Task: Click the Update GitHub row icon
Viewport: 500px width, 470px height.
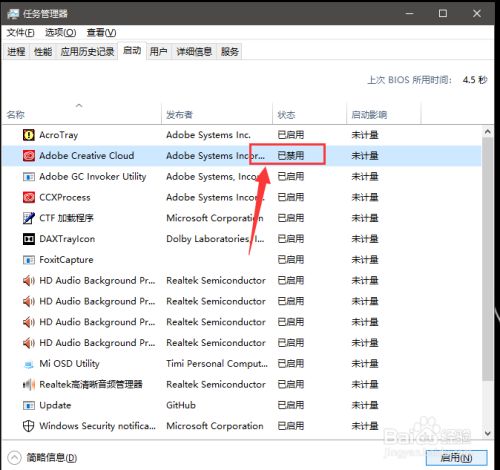Action: point(29,405)
